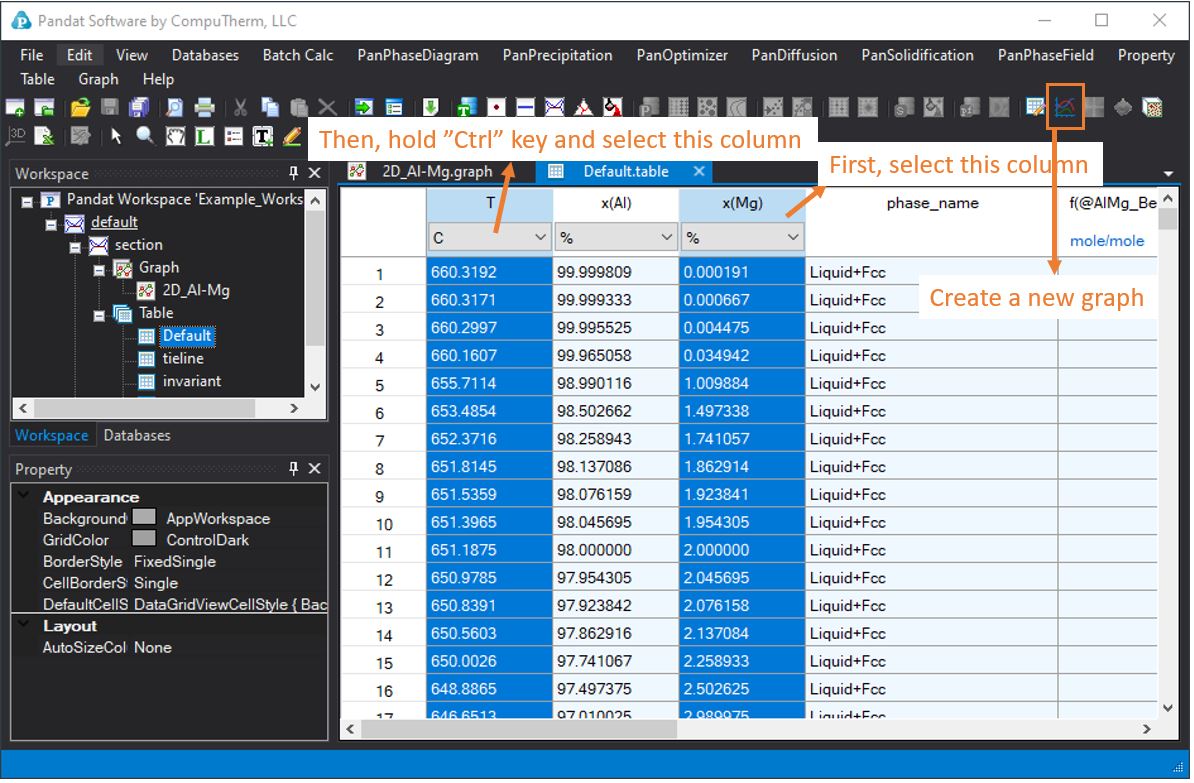This screenshot has width=1194, height=783.
Task: Click the GridColor swatch in Property panel
Action: pos(145,540)
